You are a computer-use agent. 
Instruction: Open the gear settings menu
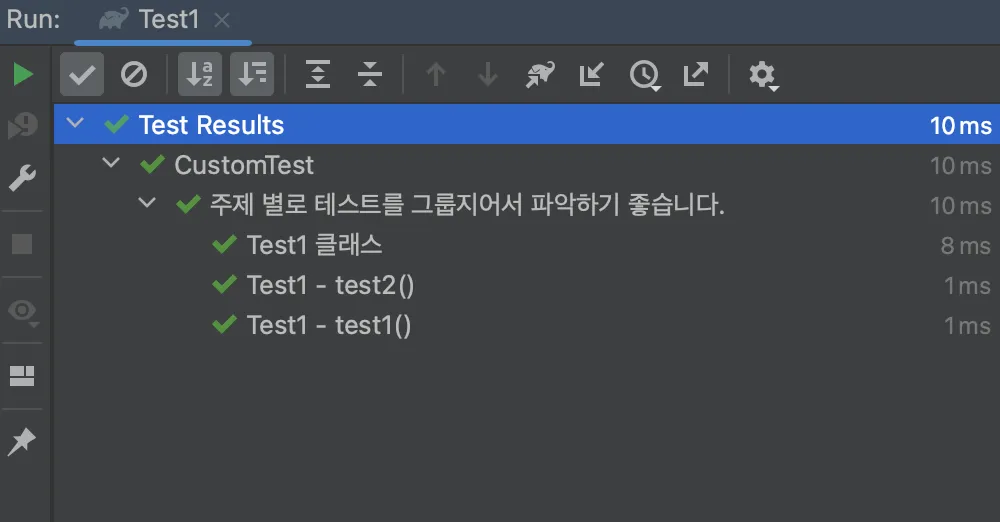(x=763, y=76)
